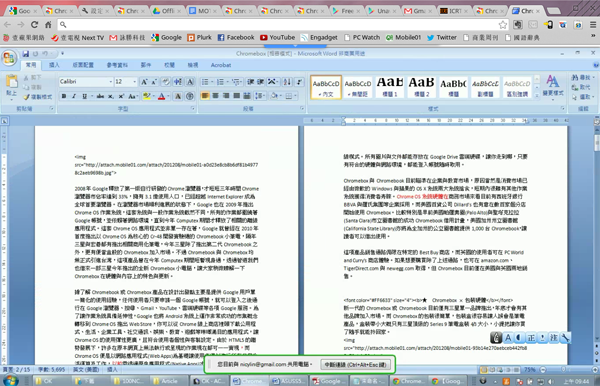Decrease the paragraph indent
The width and height of the screenshot is (600, 386).
click(250, 81)
